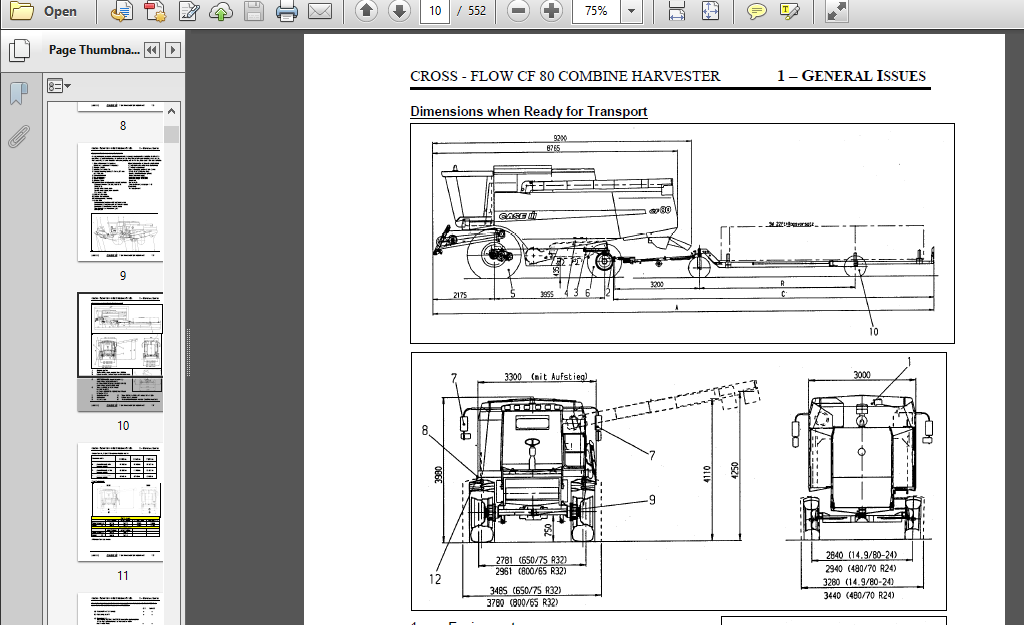The image size is (1024, 625).
Task: Go to next page with down arrow
Action: [x=400, y=11]
